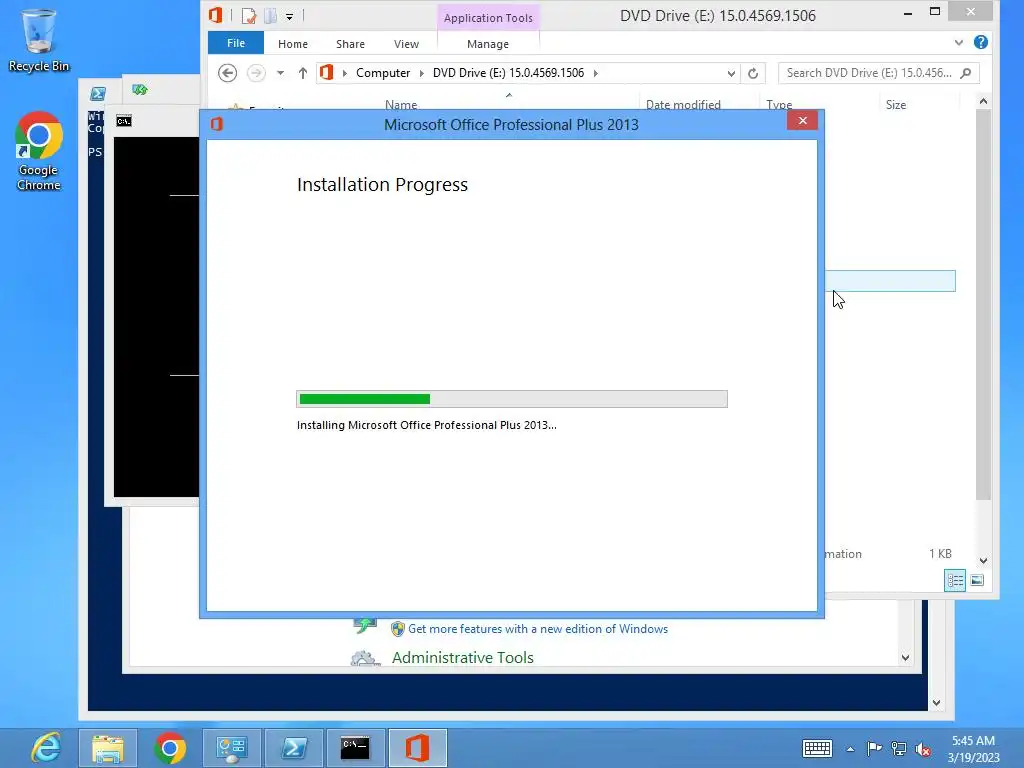Close the Office installation dialog
The image size is (1024, 768).
click(803, 121)
